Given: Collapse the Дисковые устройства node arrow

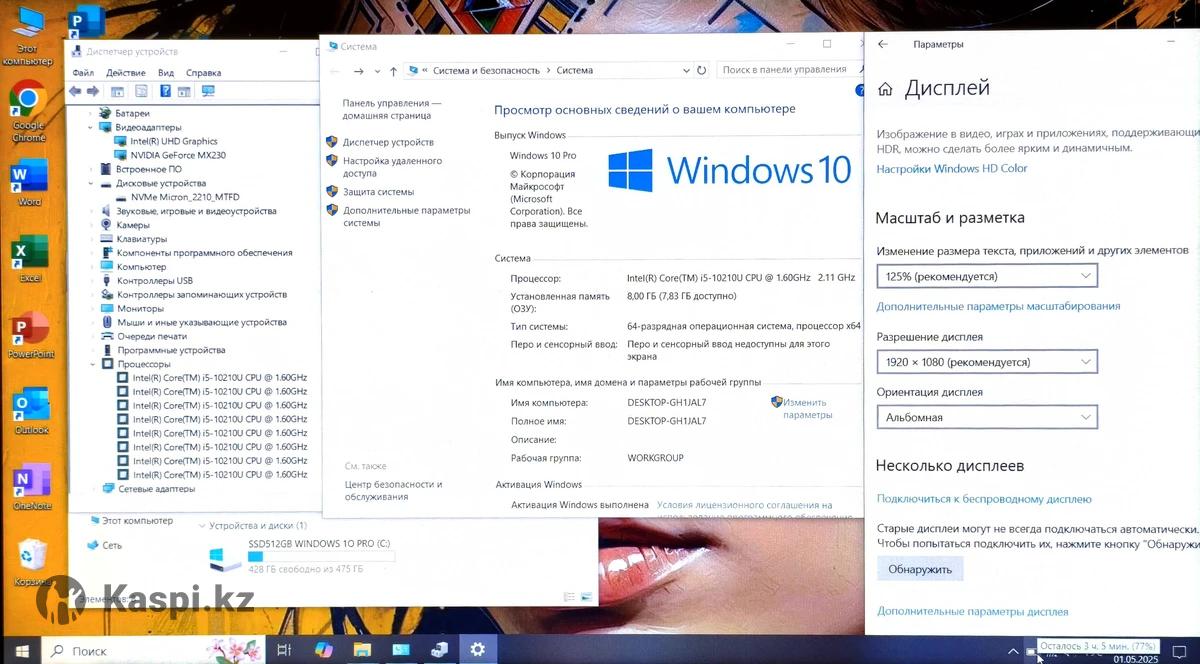Looking at the screenshot, I should [x=91, y=183].
